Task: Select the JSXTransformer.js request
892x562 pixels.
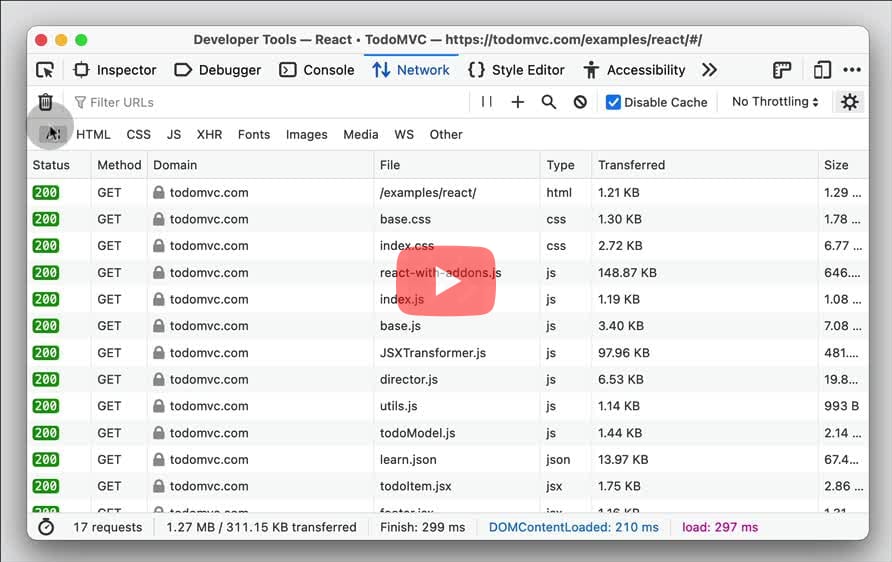Action: coord(448,353)
